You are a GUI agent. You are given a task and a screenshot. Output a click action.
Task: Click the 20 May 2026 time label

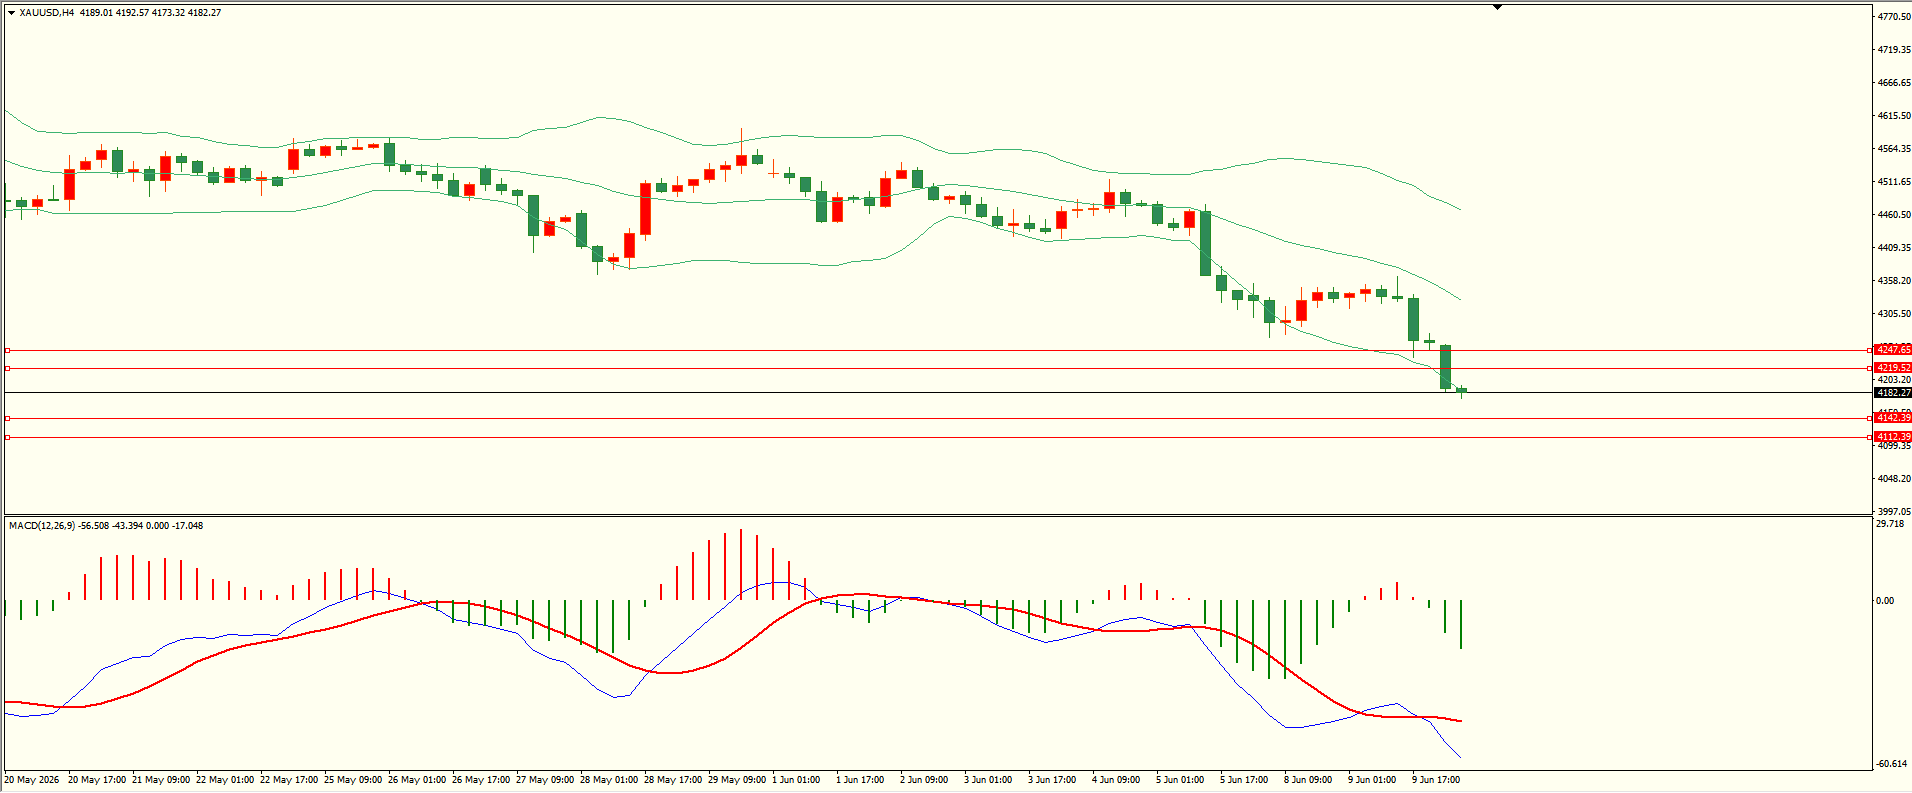32,780
